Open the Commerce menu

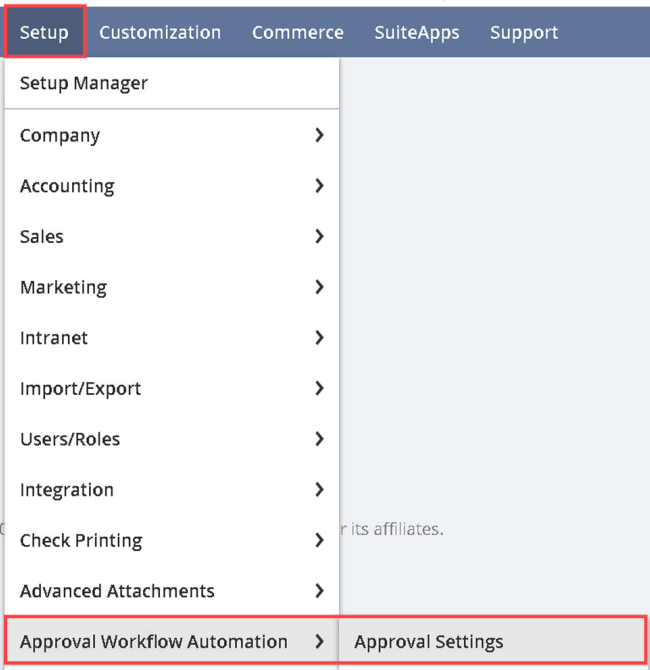(297, 32)
